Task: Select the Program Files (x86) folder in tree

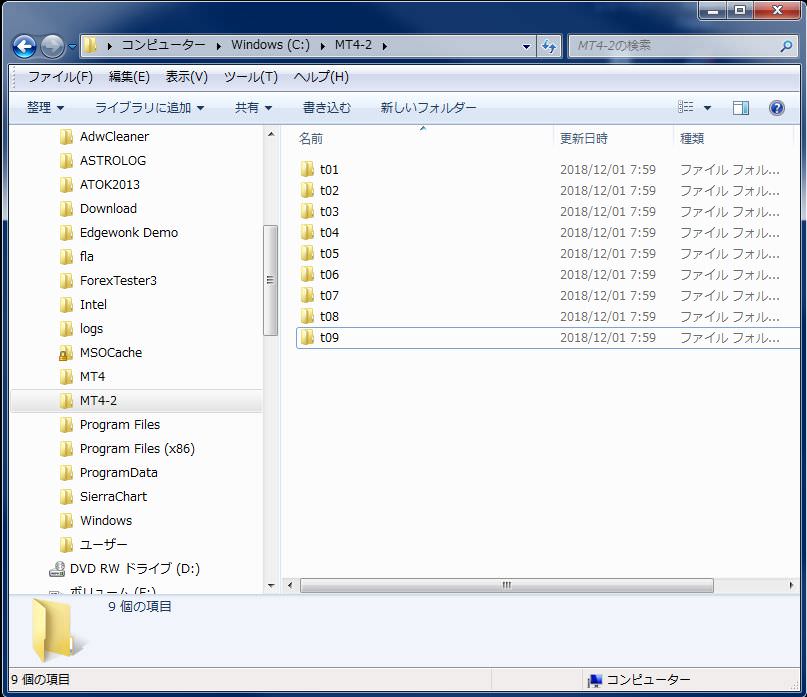Action: (x=137, y=449)
